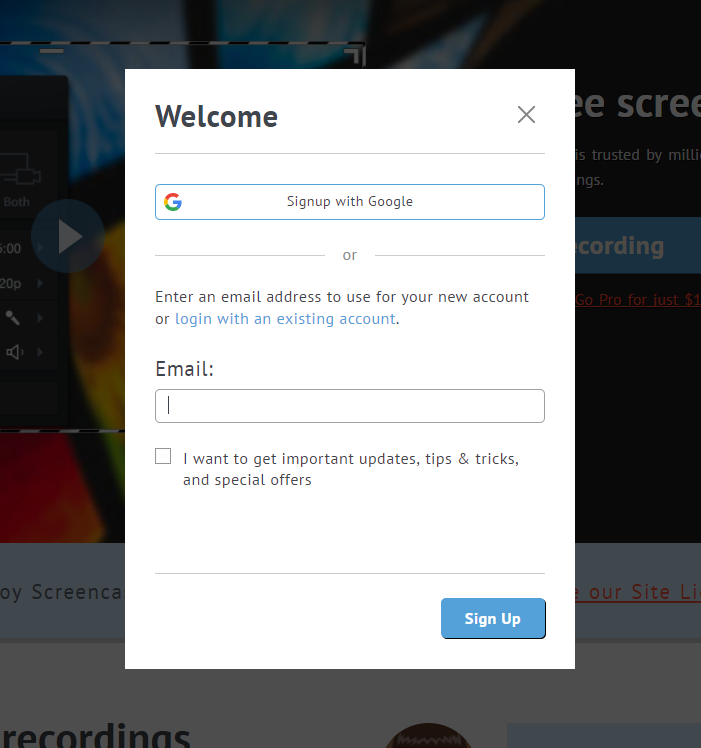
Task: Open the Go Pro pricing link
Action: (637, 299)
